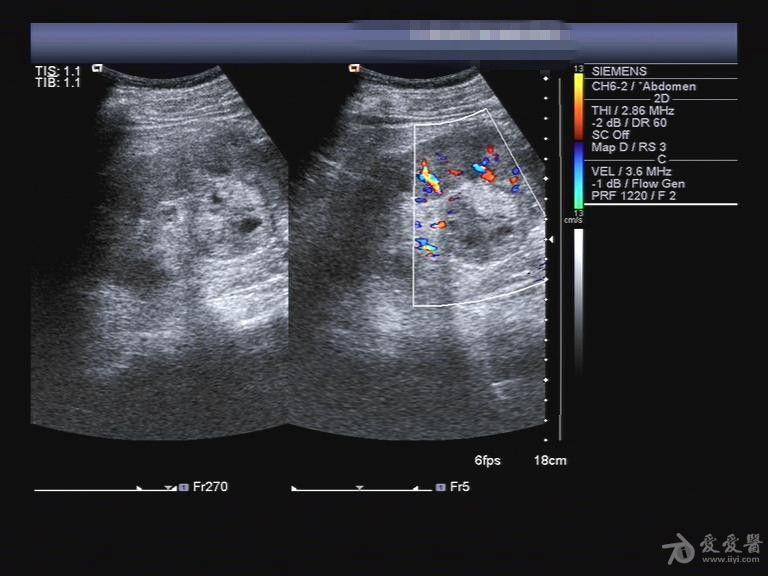Click the 'VEL / 3.6 MHz' text
The width and height of the screenshot is (768, 576).
pos(631,171)
